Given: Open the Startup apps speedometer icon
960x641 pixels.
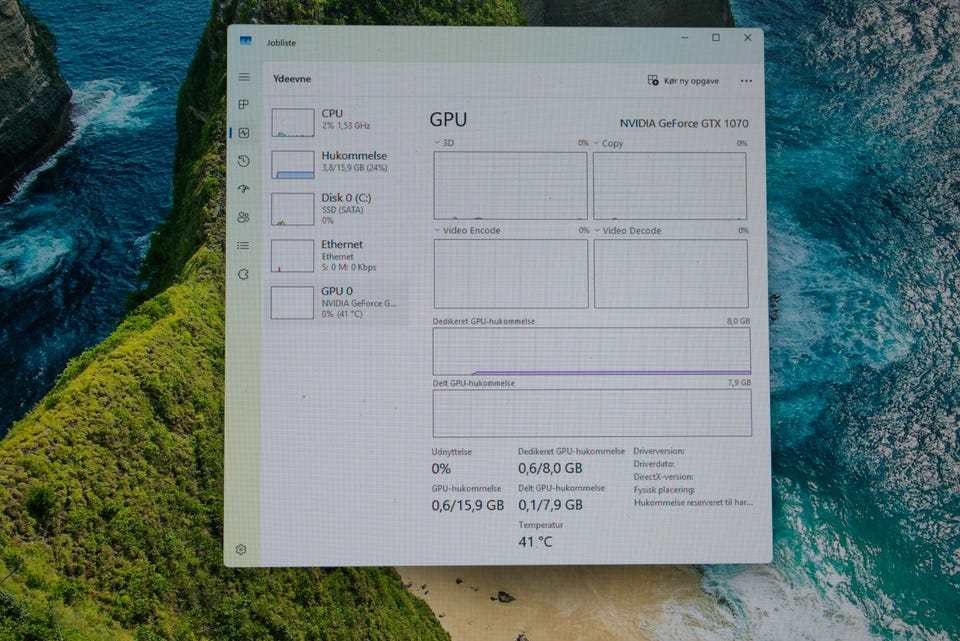Looking at the screenshot, I should tap(244, 189).
